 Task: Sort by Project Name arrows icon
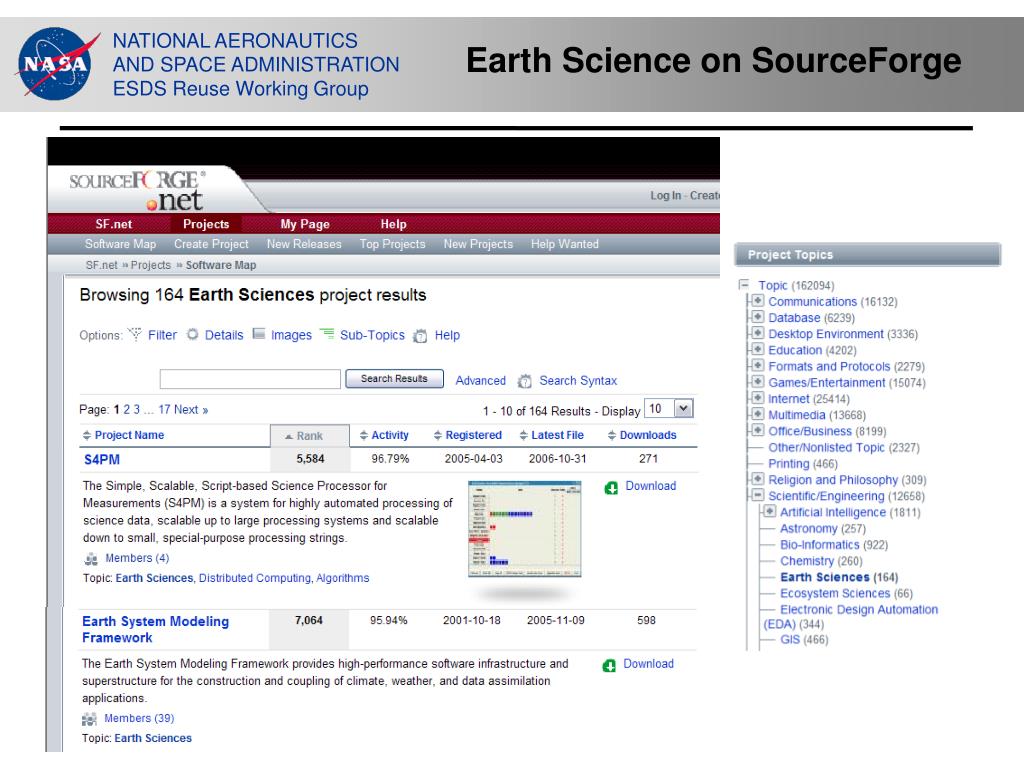87,436
